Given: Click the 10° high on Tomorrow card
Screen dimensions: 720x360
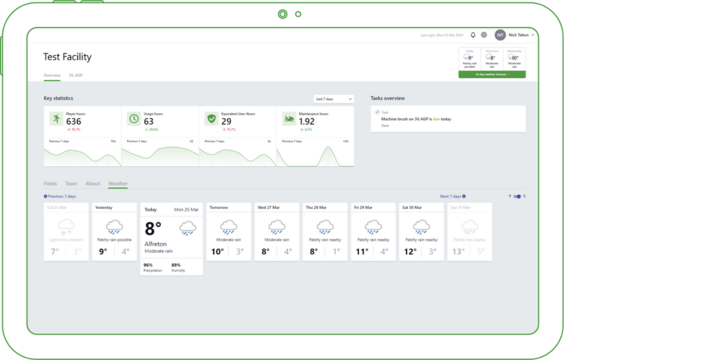Looking at the screenshot, I should pos(217,252).
